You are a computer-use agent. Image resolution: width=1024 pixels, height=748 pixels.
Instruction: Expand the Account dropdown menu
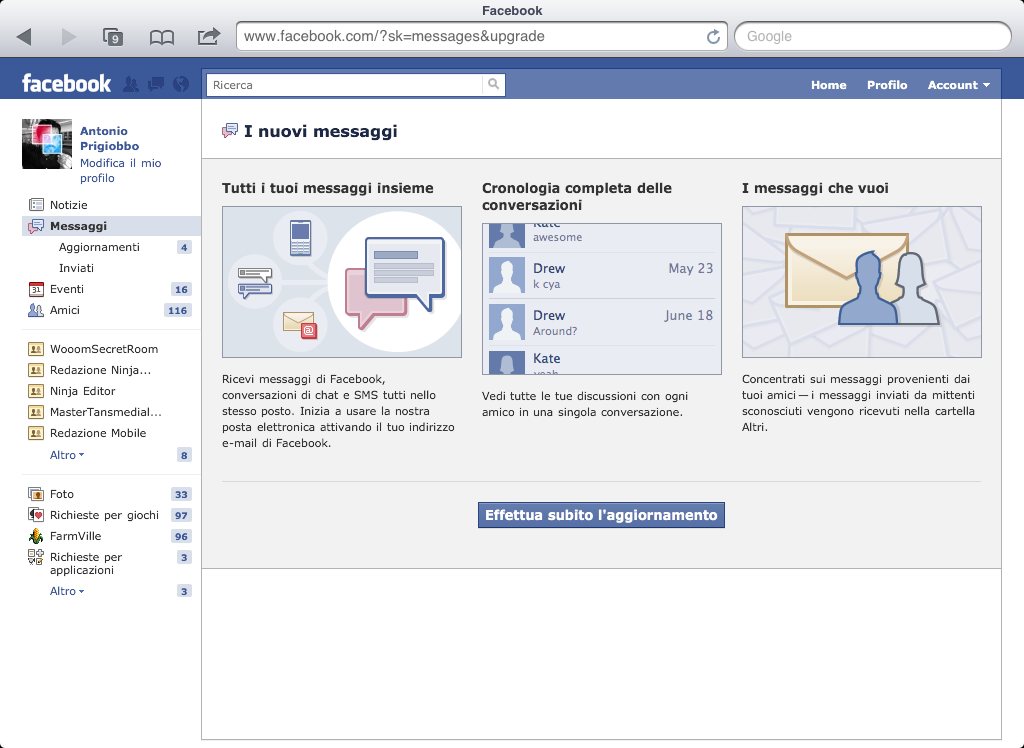point(958,85)
